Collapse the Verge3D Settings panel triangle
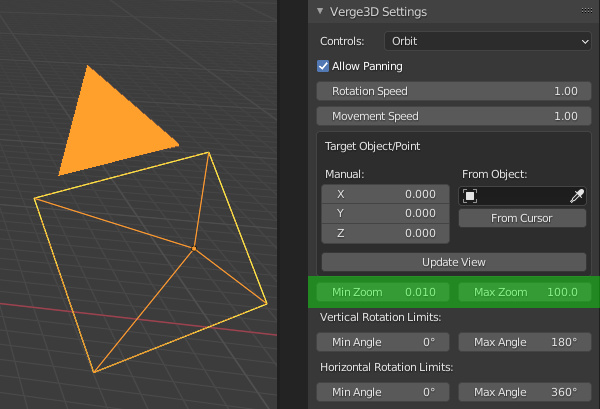Viewport: 600px width, 409px height. 320,11
